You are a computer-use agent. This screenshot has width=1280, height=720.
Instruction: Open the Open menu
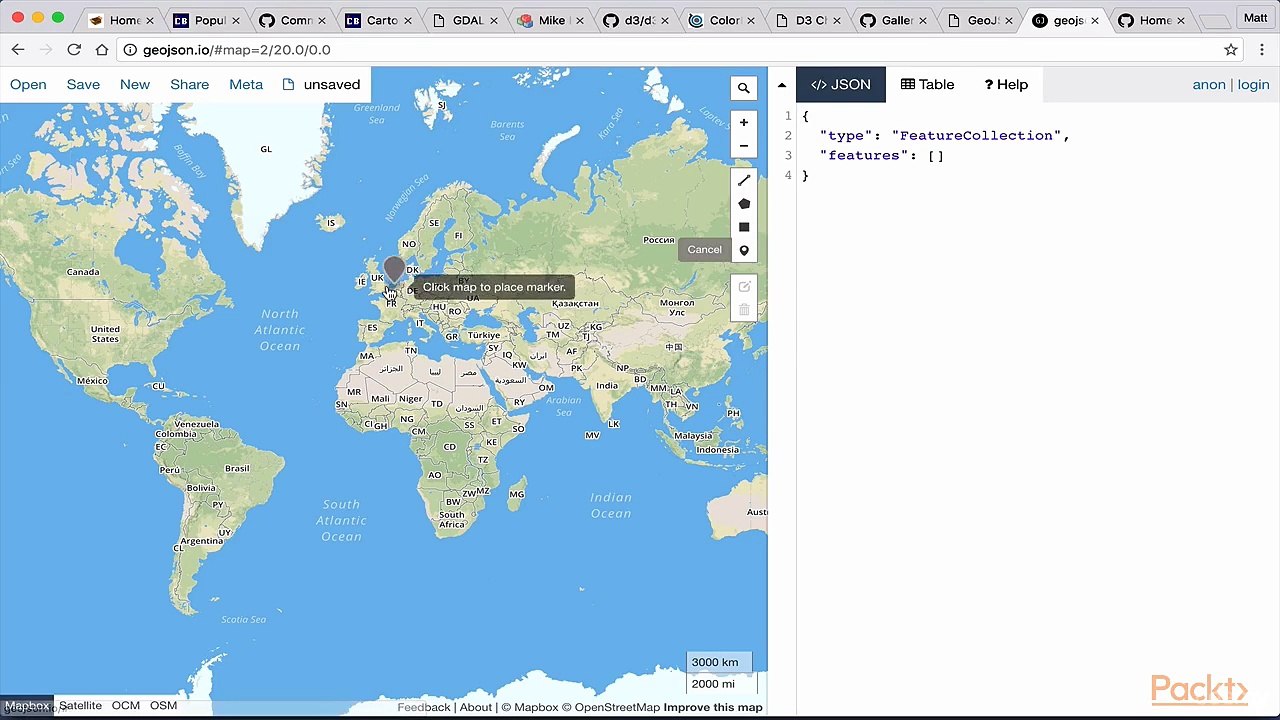28,85
